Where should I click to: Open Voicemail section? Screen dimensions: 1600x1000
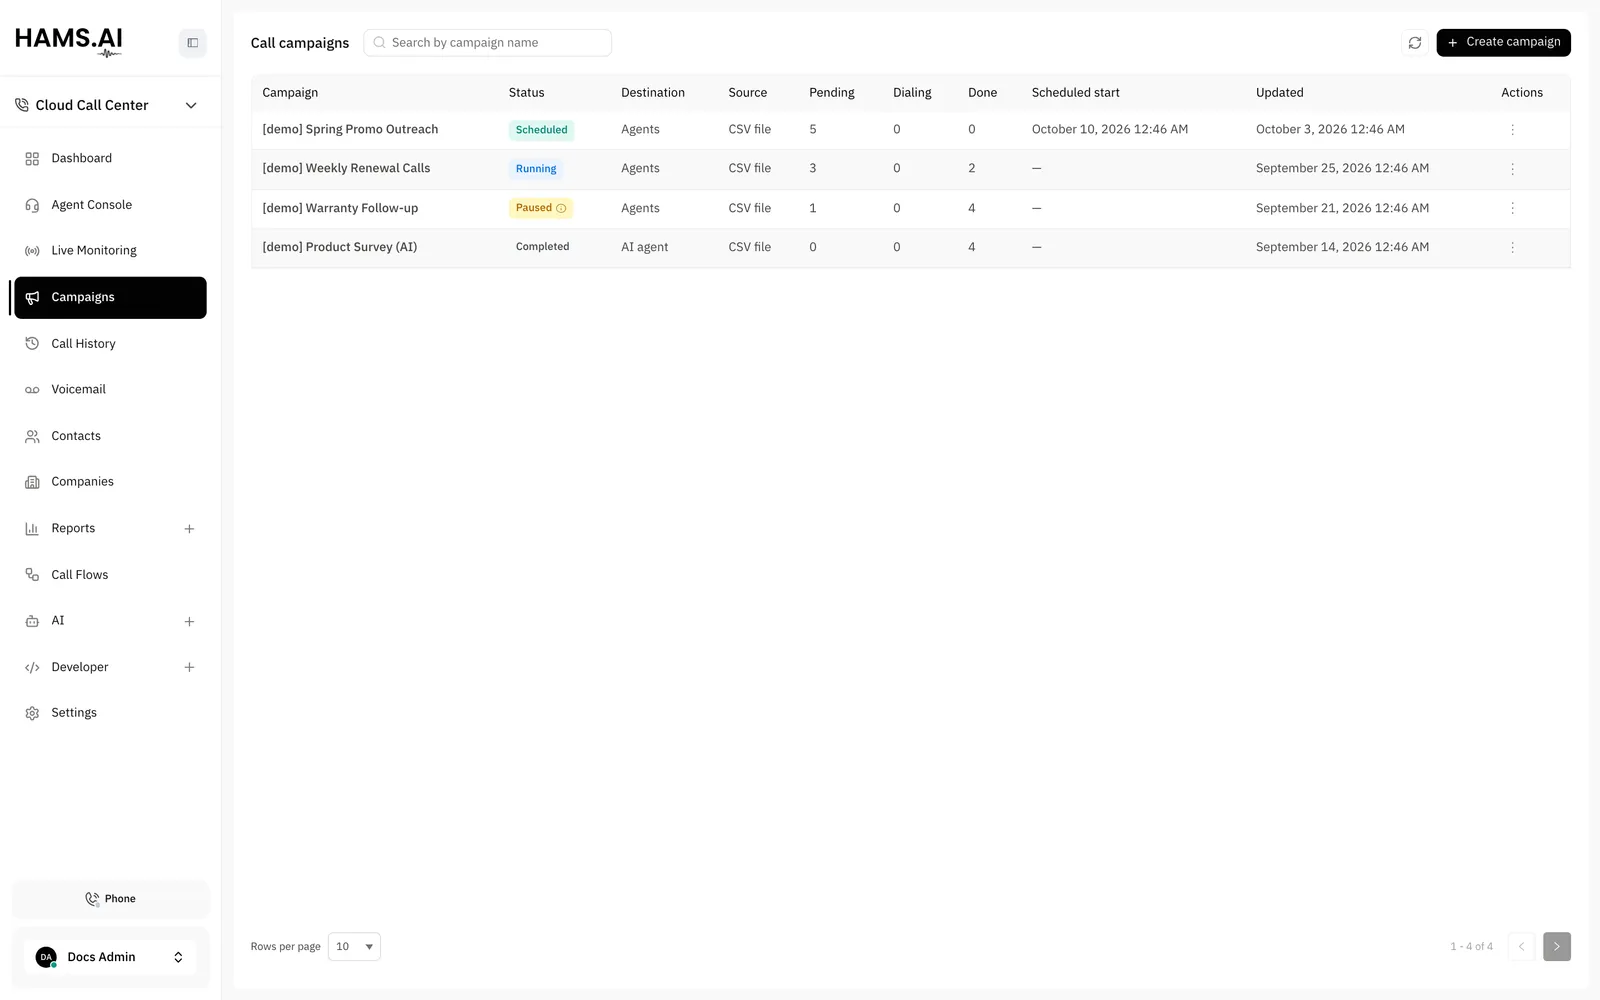click(x=110, y=390)
